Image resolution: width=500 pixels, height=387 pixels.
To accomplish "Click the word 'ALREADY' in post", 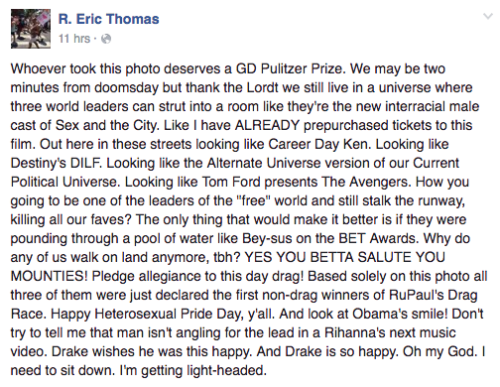I will (267, 125).
